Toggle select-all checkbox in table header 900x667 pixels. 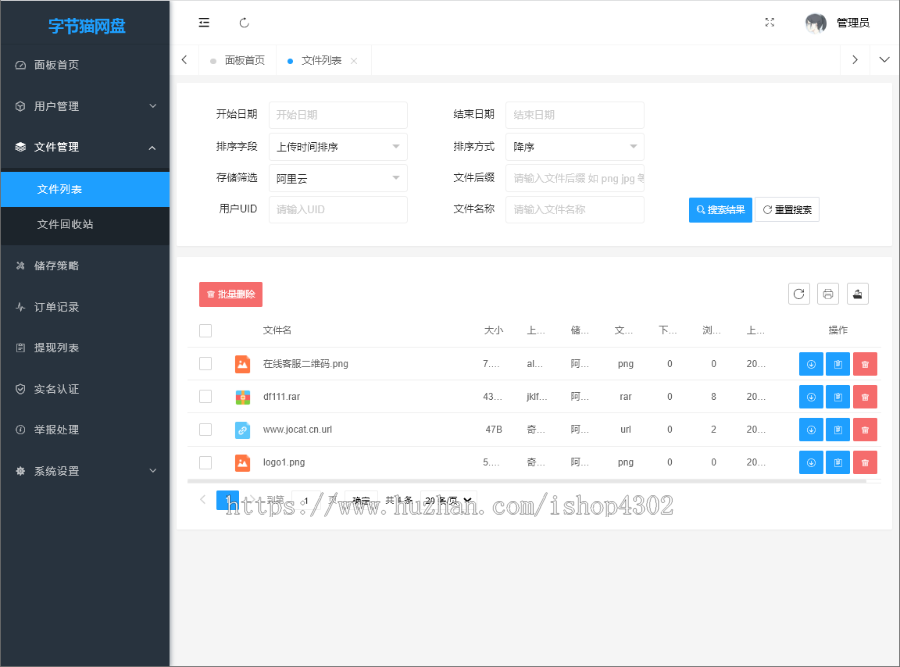tap(205, 331)
